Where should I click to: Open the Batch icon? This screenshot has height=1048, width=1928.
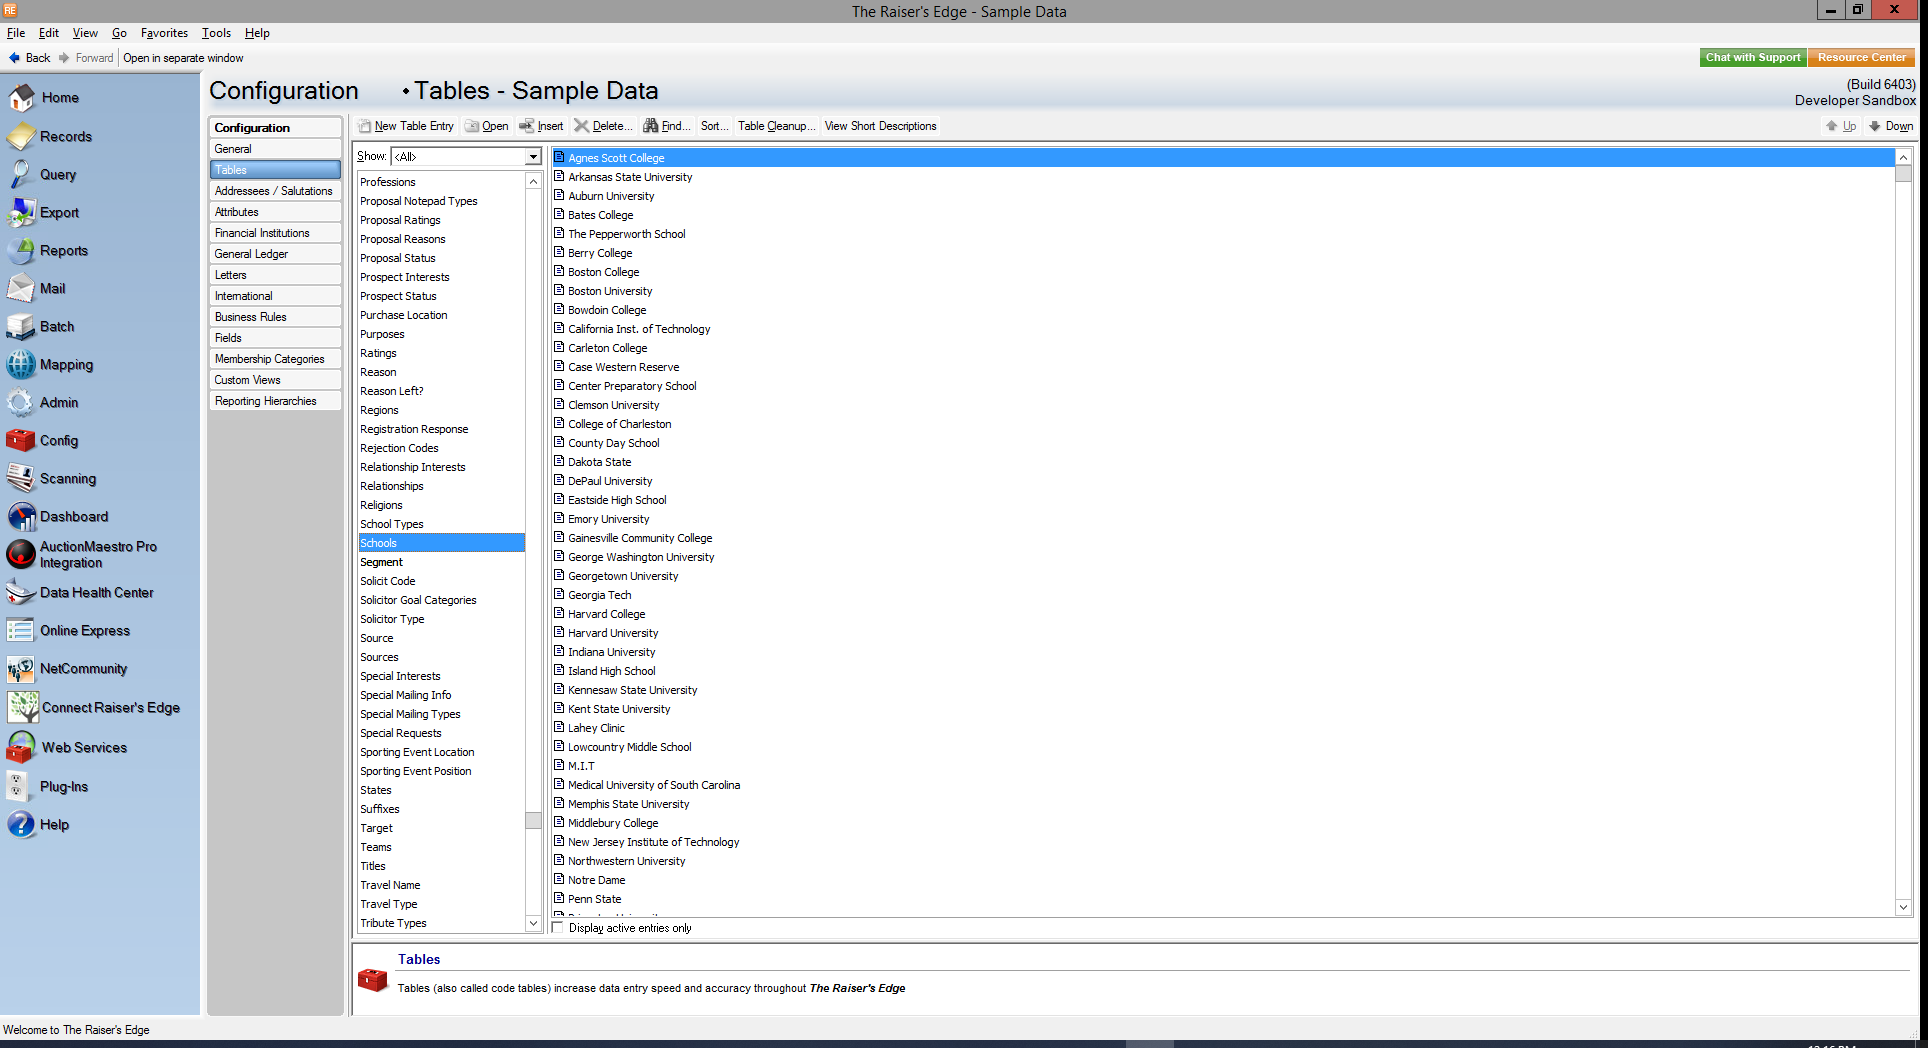pyautogui.click(x=21, y=327)
